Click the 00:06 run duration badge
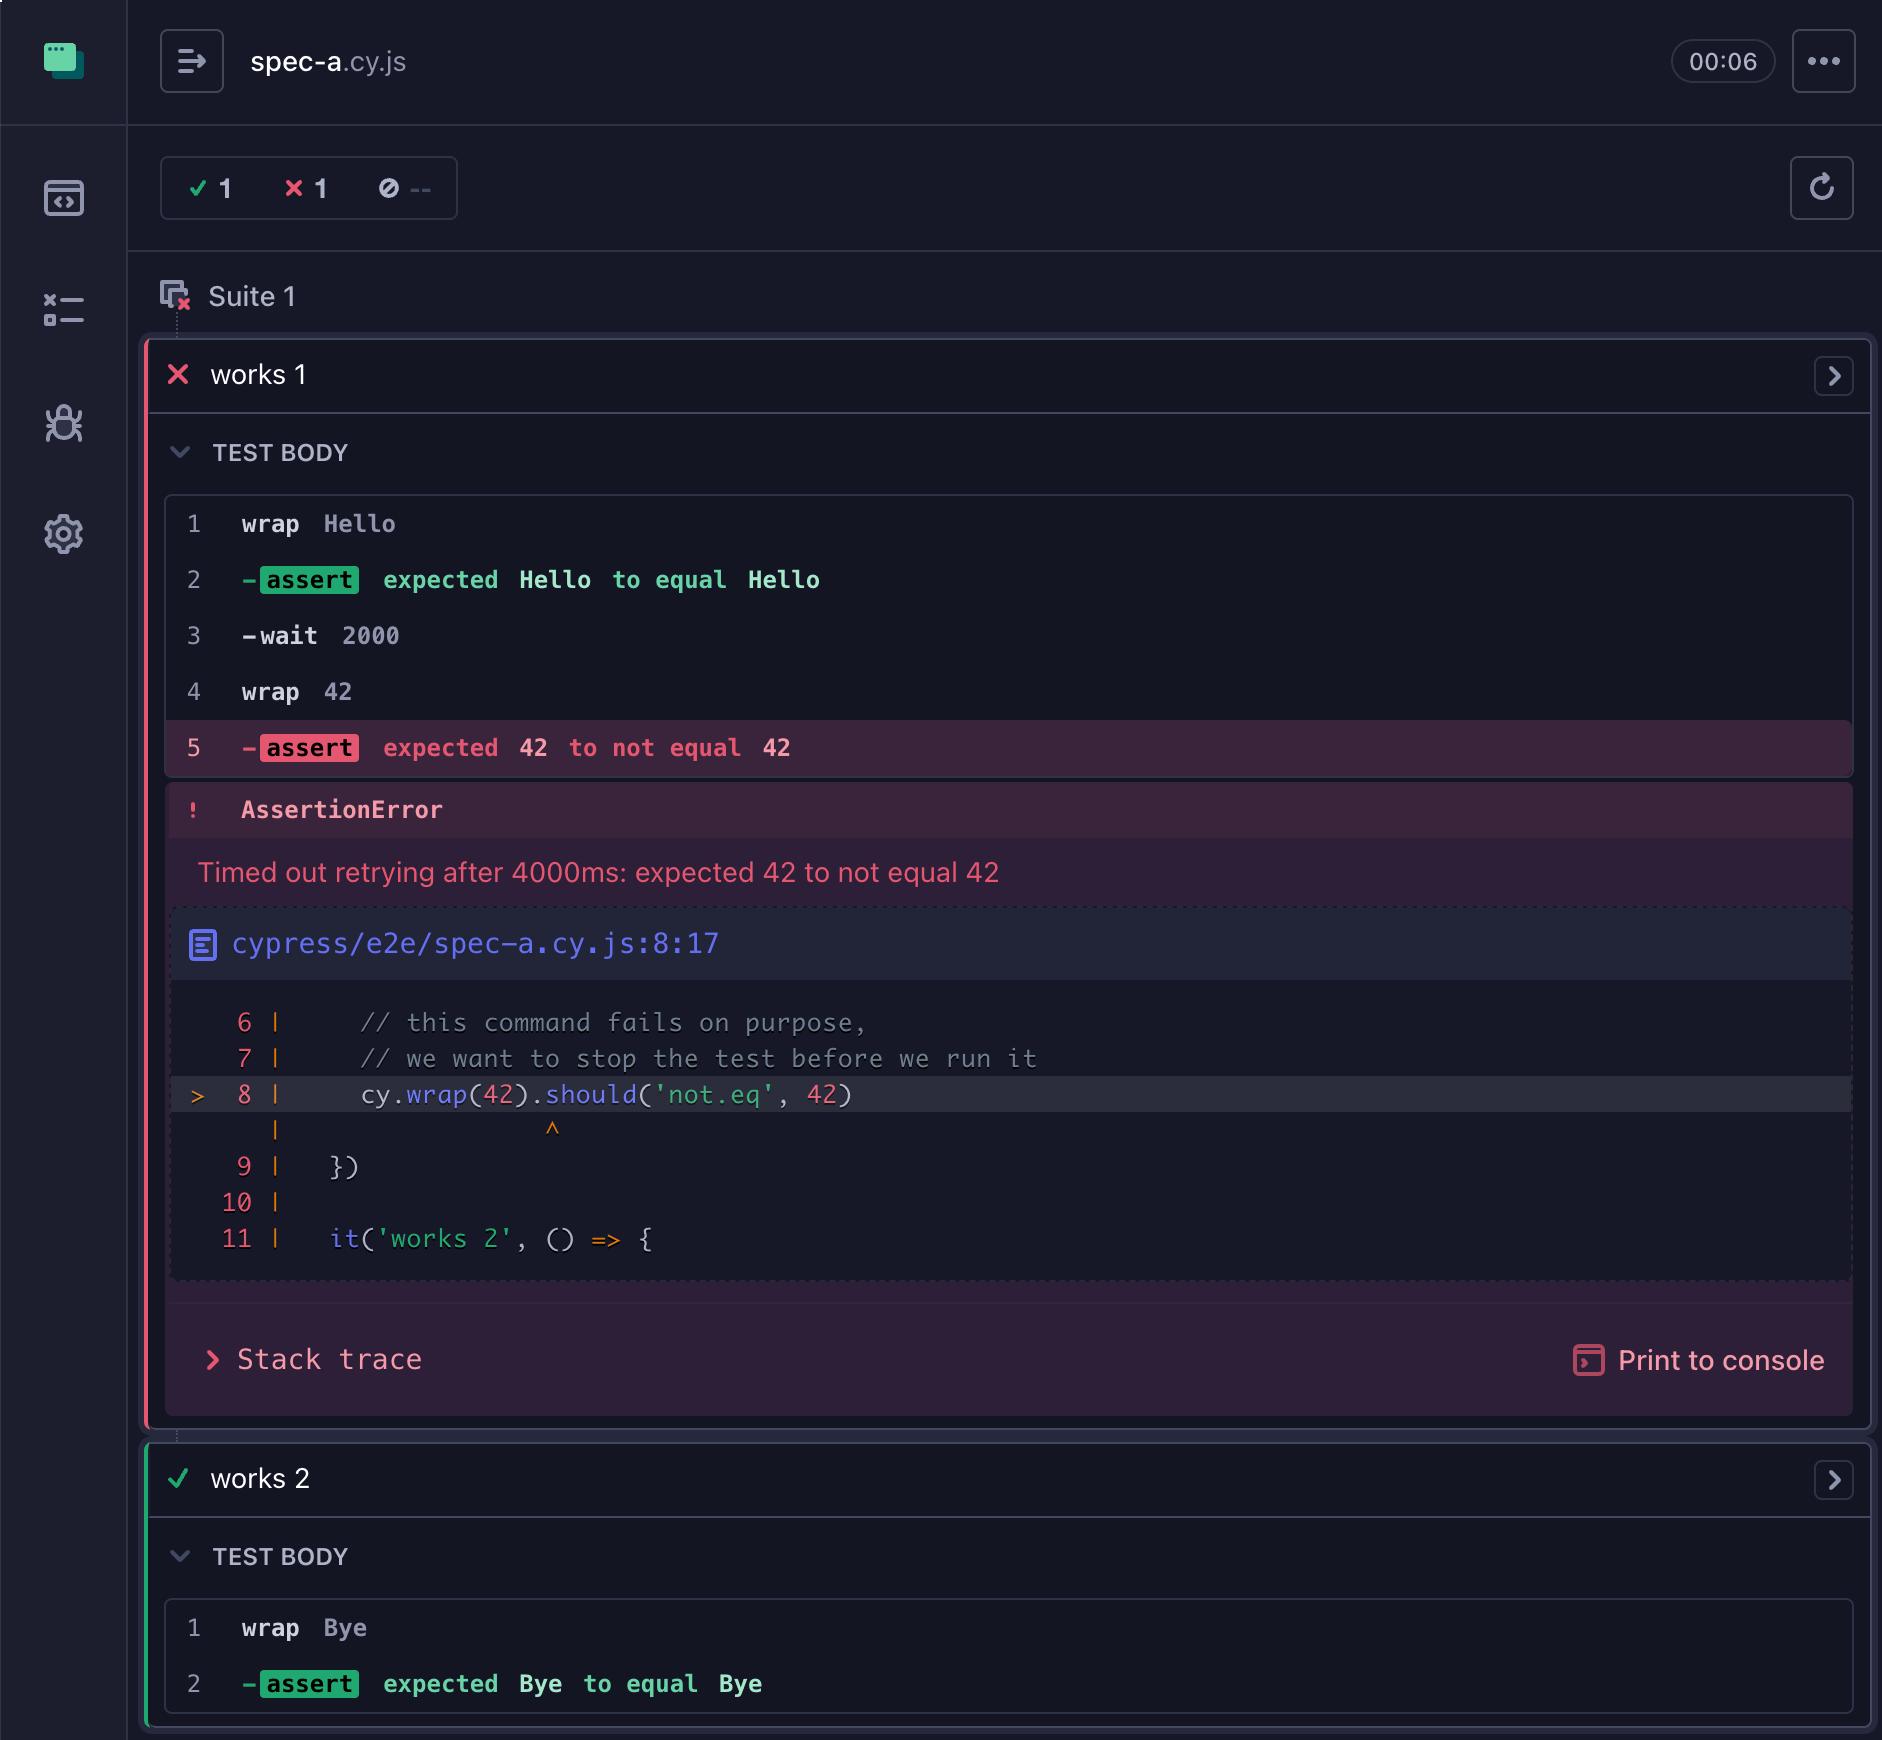 click(1722, 61)
